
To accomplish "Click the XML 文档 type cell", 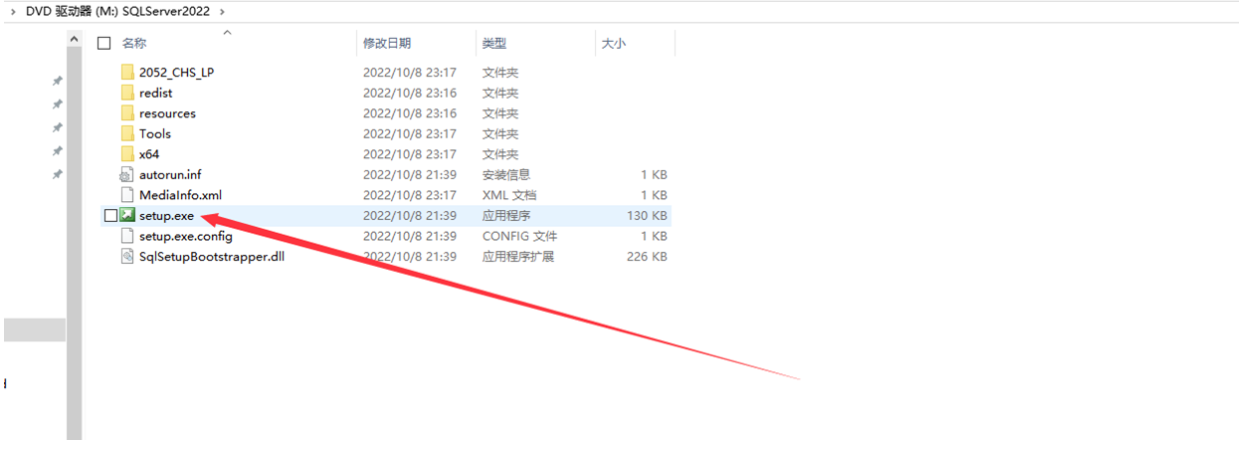I will (x=509, y=195).
